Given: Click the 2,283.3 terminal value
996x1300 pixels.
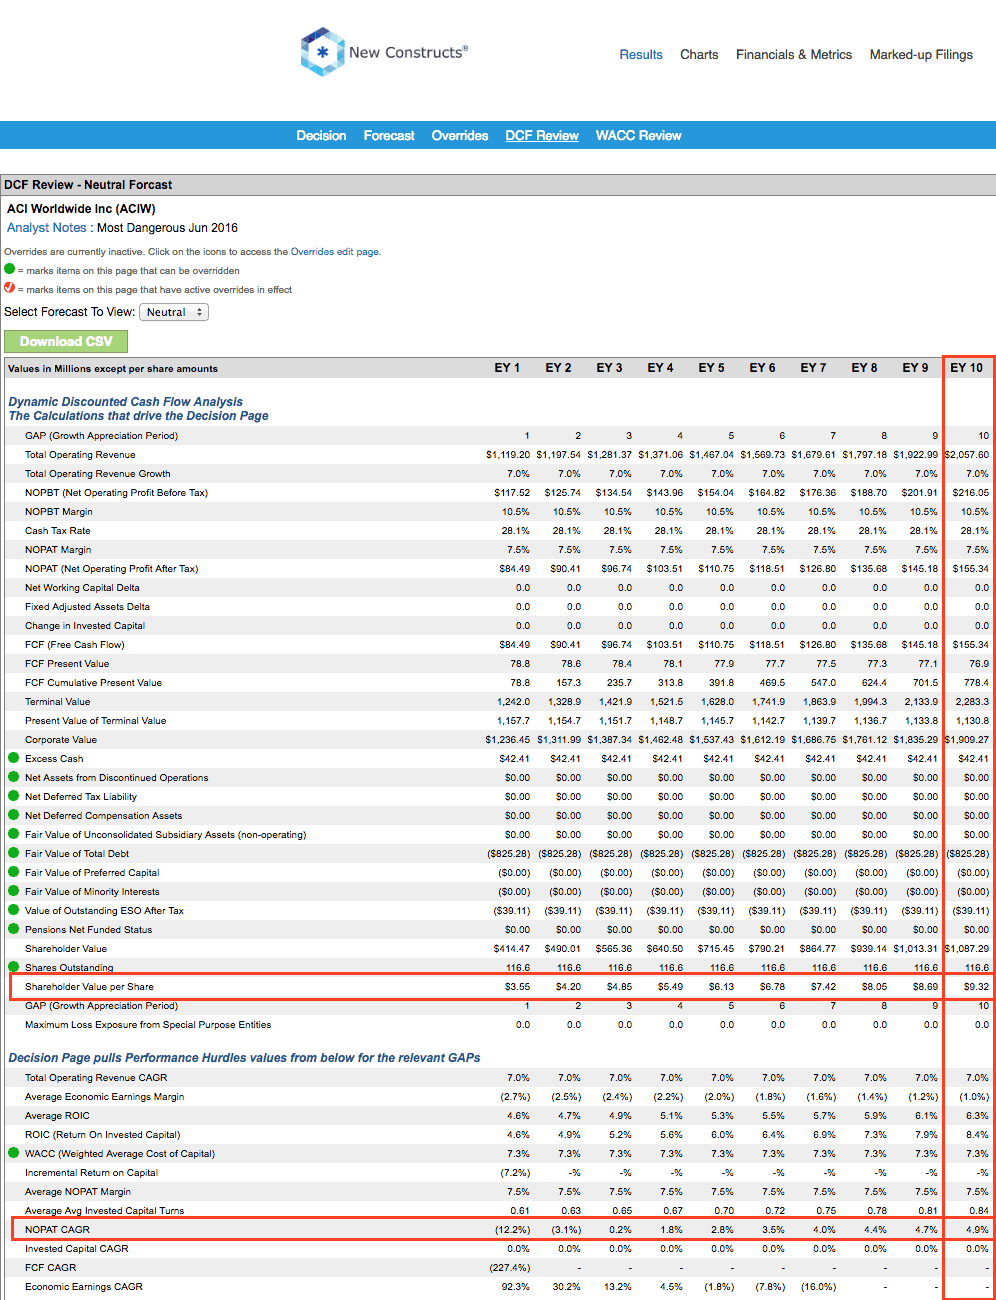Looking at the screenshot, I should pos(972,702).
